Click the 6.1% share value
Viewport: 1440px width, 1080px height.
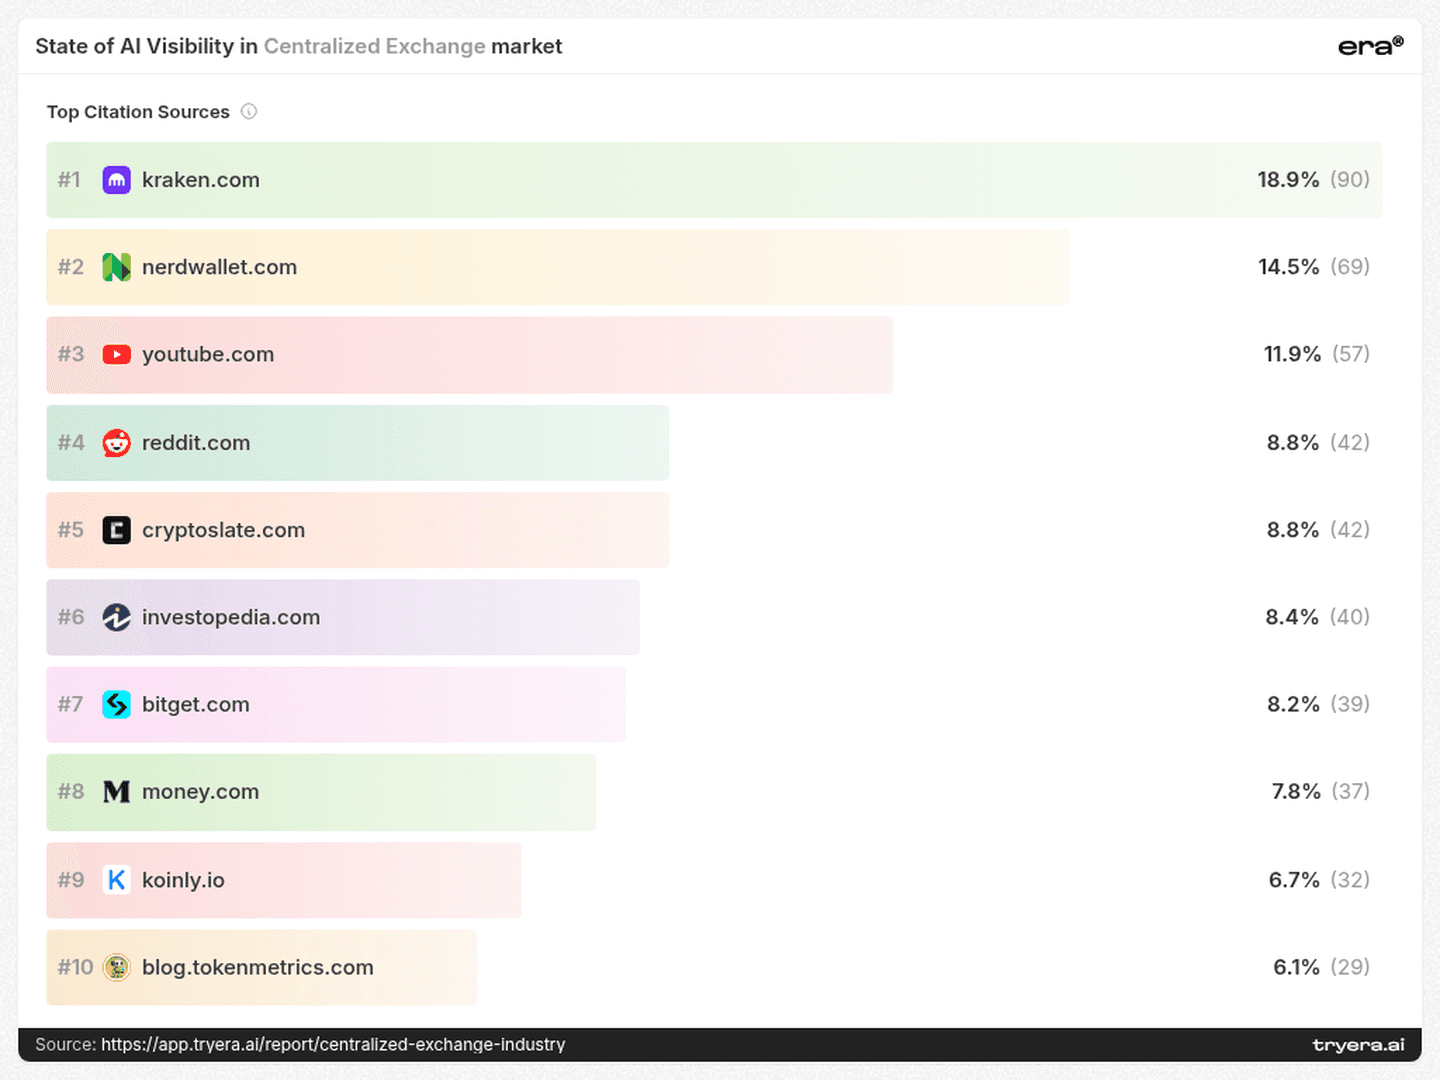coord(1297,967)
